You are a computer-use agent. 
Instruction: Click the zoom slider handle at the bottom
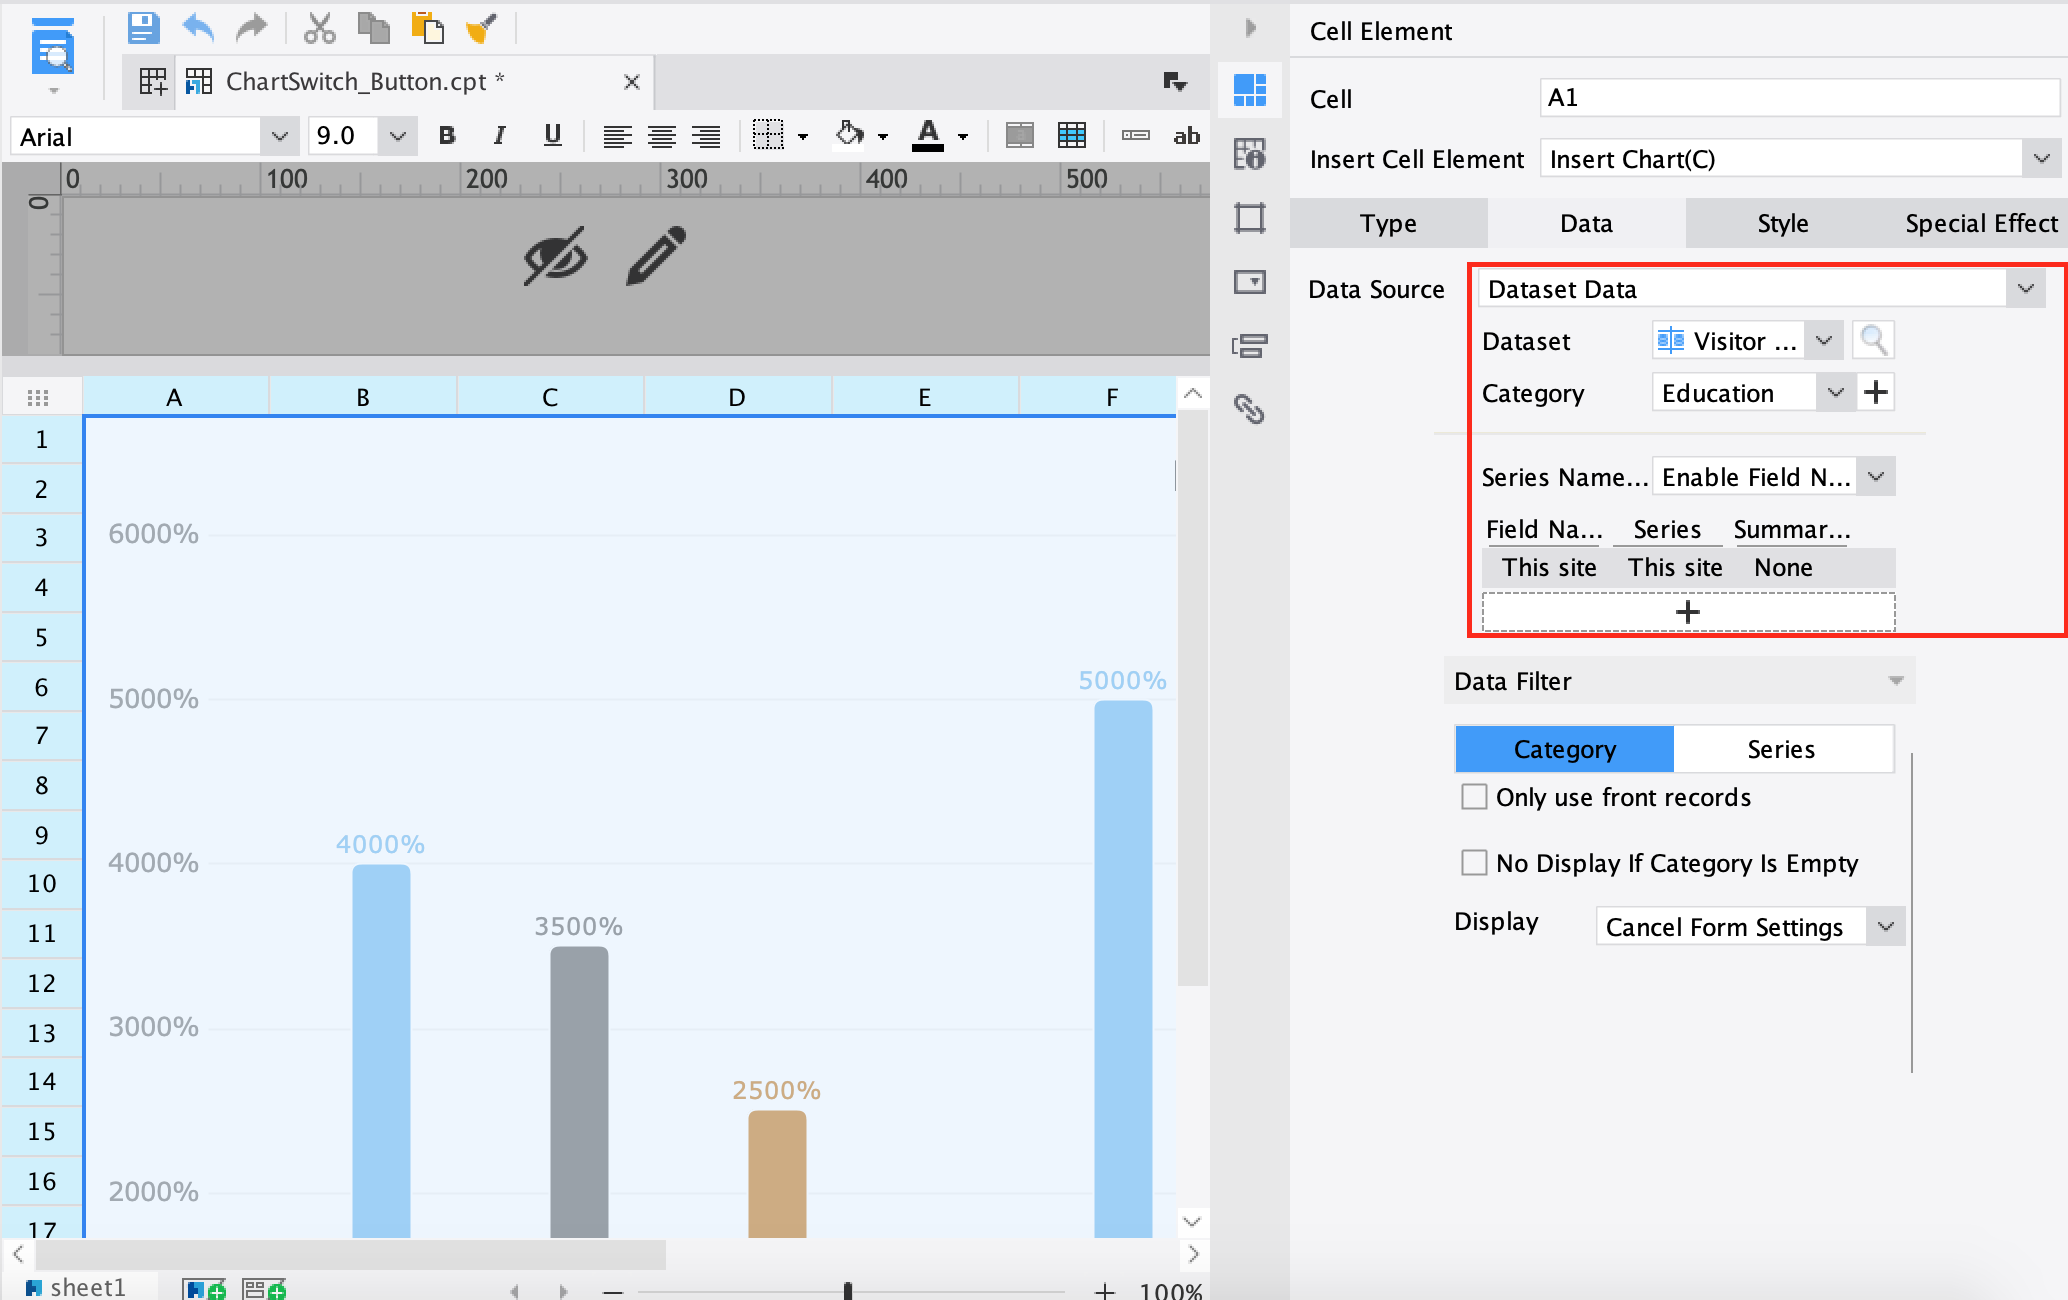(848, 1290)
